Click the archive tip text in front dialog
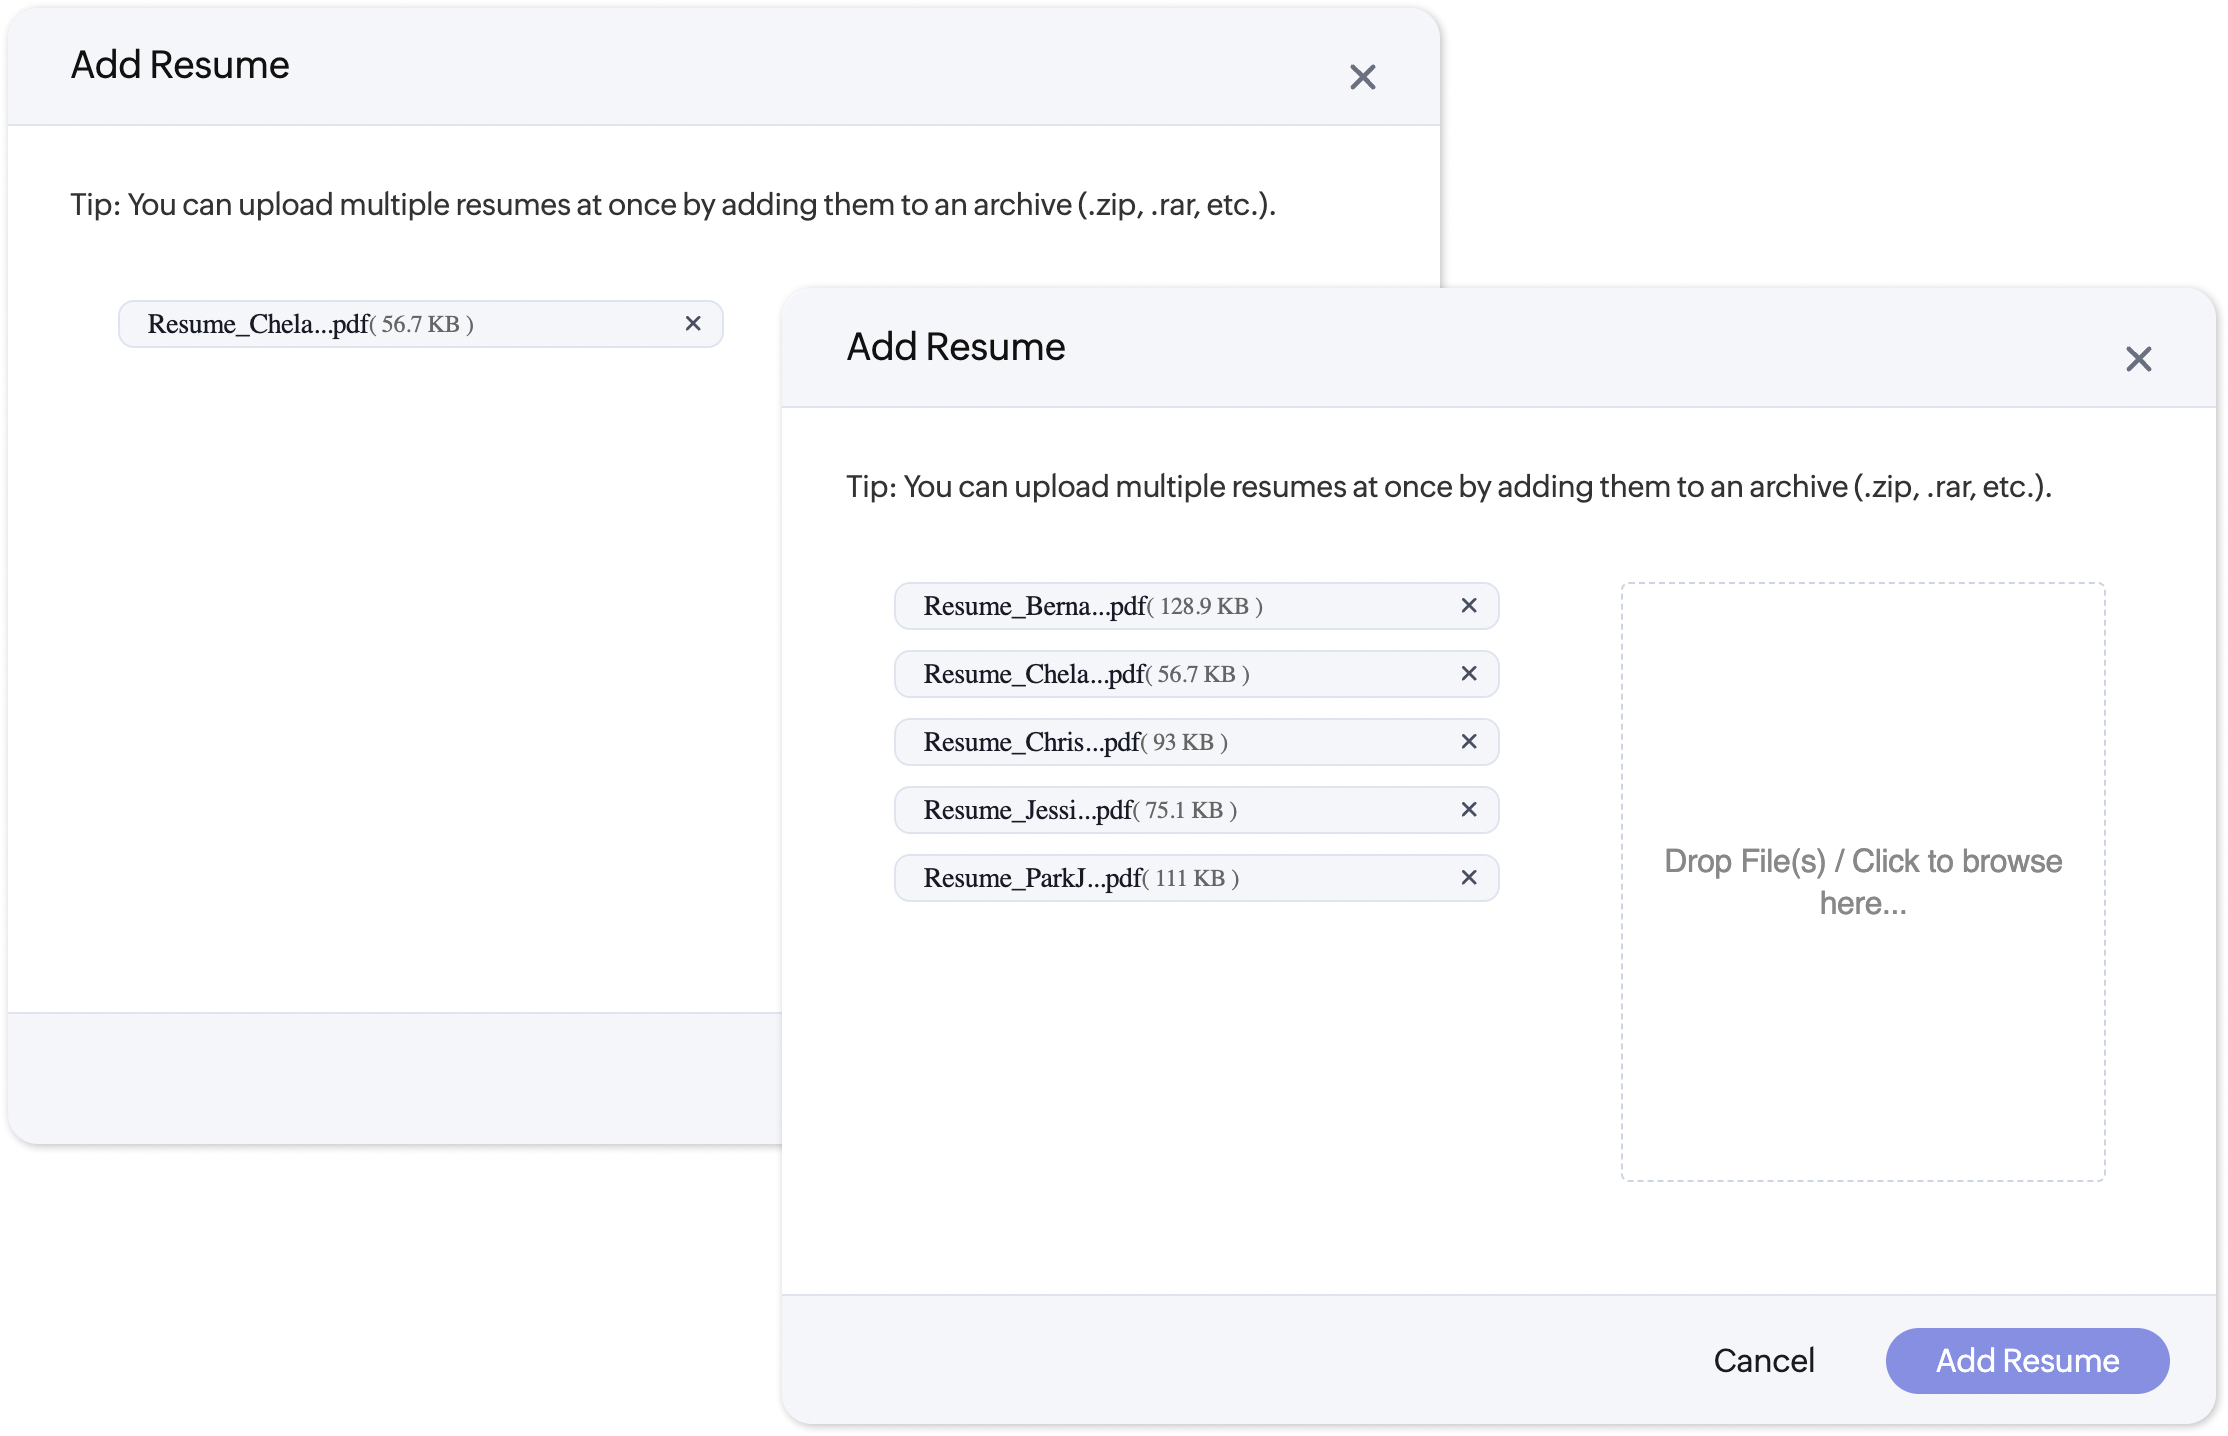The image size is (2228, 1436). tap(1448, 487)
